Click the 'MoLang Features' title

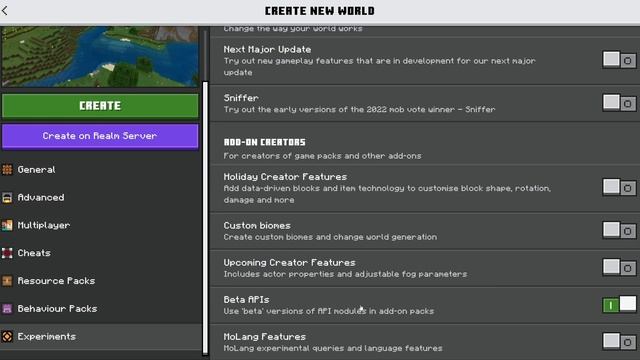click(264, 337)
